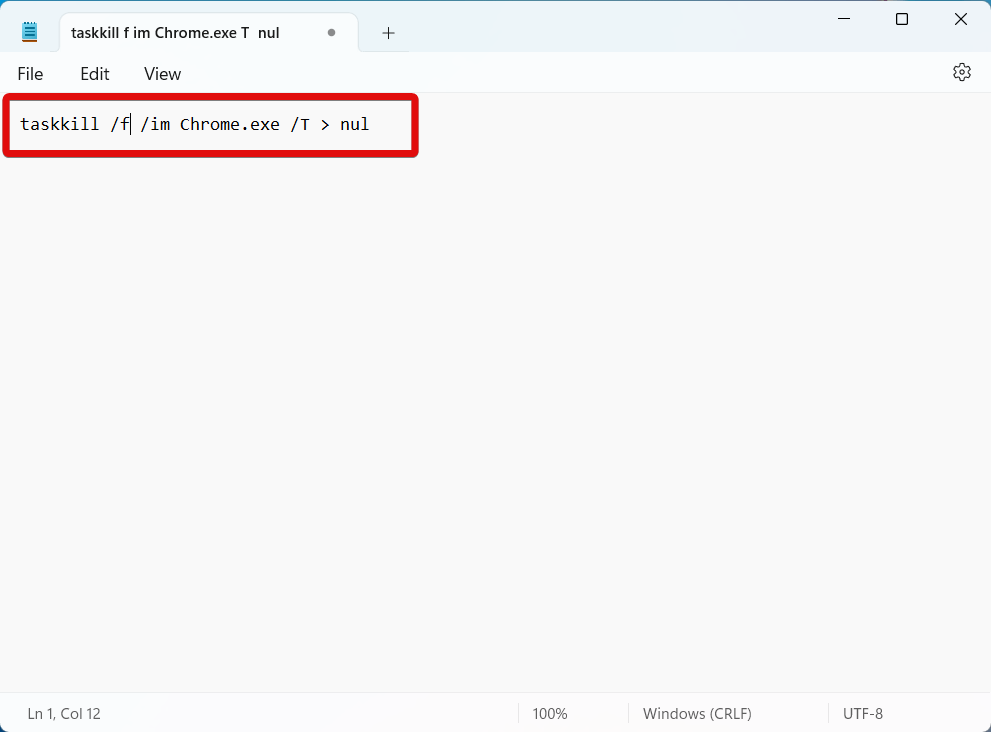This screenshot has height=732, width=991.
Task: Click the UTF-8 encoding indicator
Action: tap(863, 714)
